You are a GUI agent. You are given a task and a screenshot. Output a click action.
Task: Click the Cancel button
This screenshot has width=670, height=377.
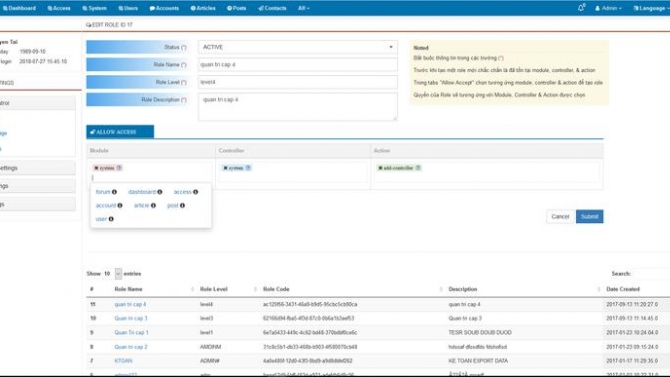click(560, 217)
